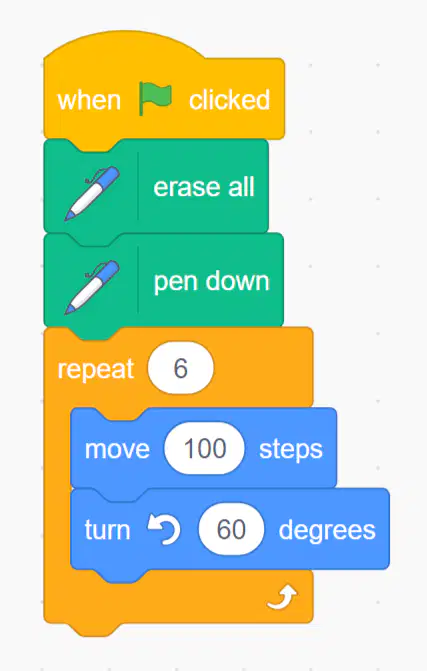Click the 'erase all' text label
Screen dimensions: 427x671
(x=204, y=187)
